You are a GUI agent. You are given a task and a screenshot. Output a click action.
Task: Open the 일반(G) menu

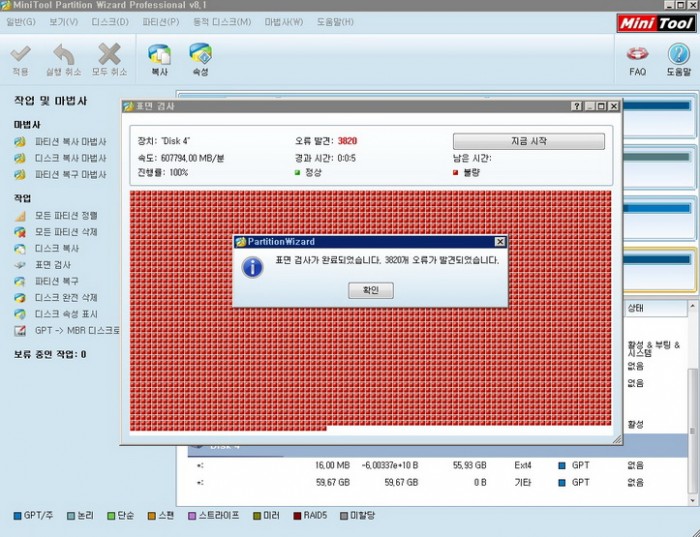click(21, 22)
